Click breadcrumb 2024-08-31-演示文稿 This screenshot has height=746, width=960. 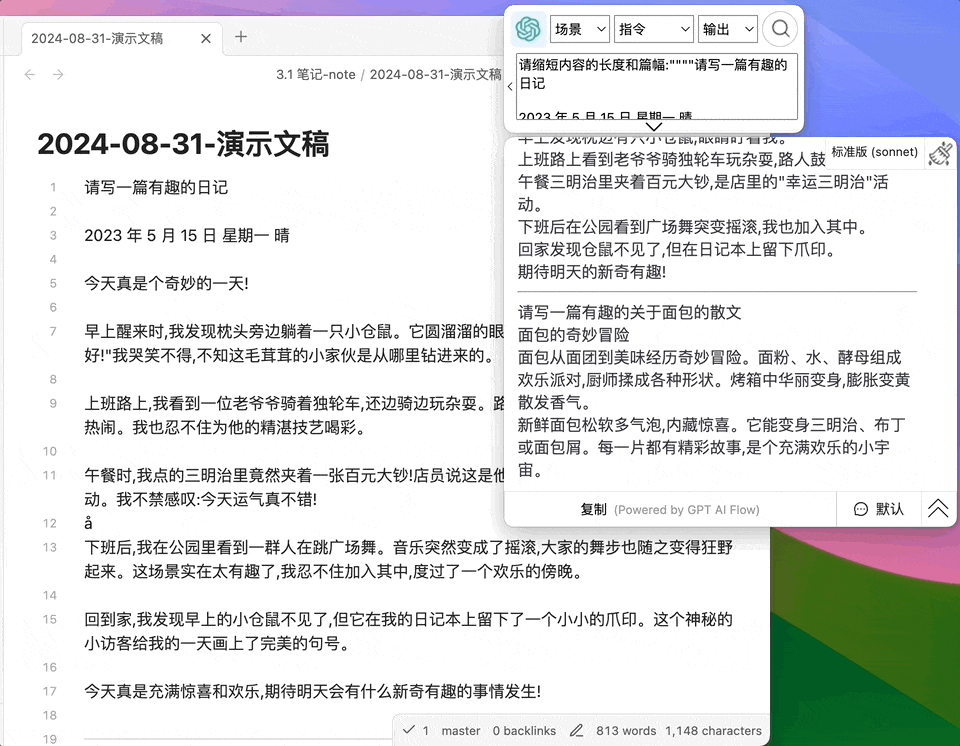pos(435,75)
